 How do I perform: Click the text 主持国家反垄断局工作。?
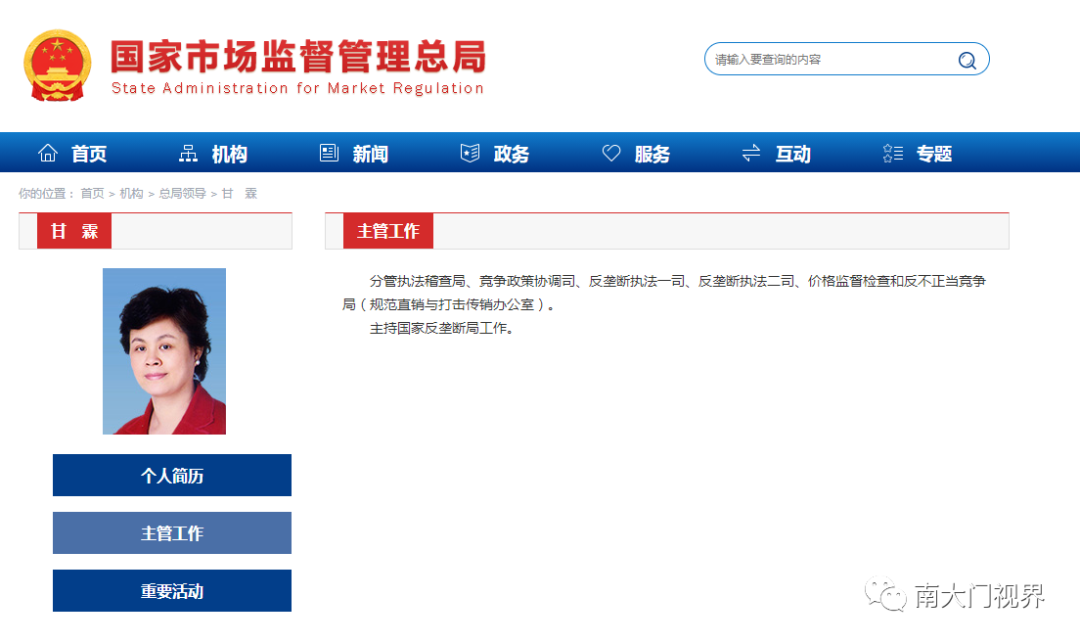click(442, 328)
